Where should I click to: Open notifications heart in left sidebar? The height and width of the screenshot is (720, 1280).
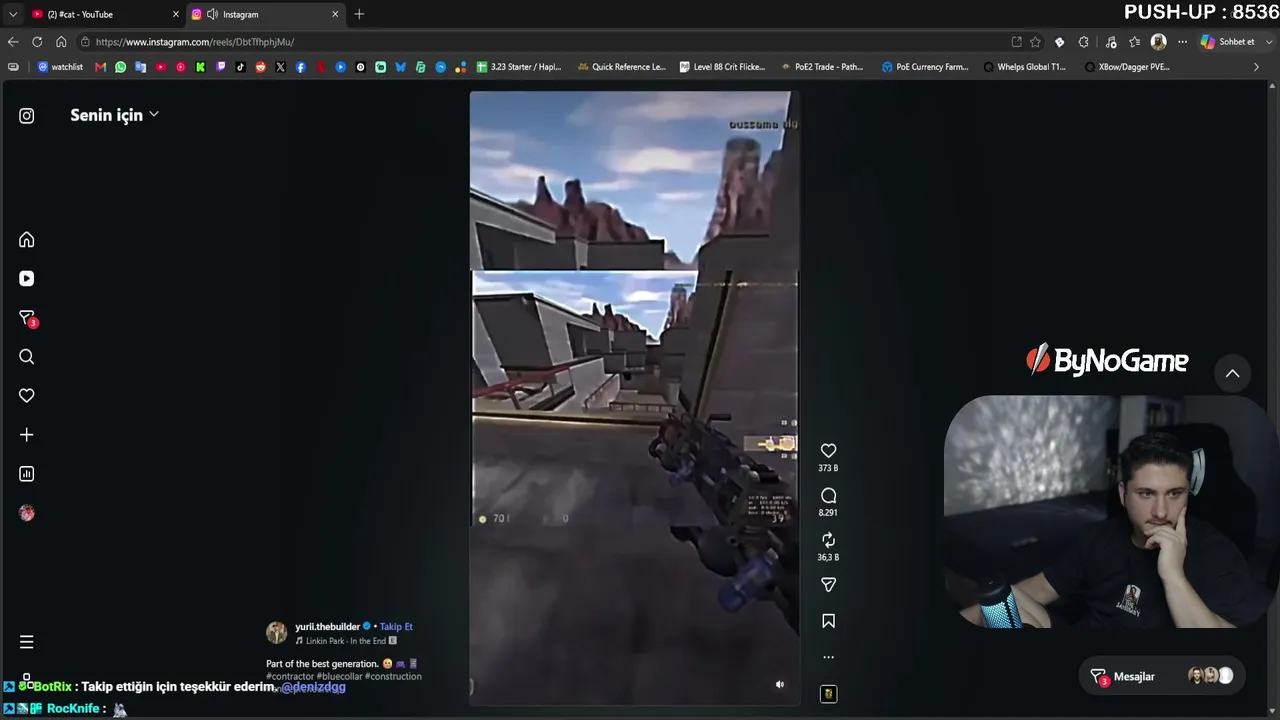pos(27,396)
